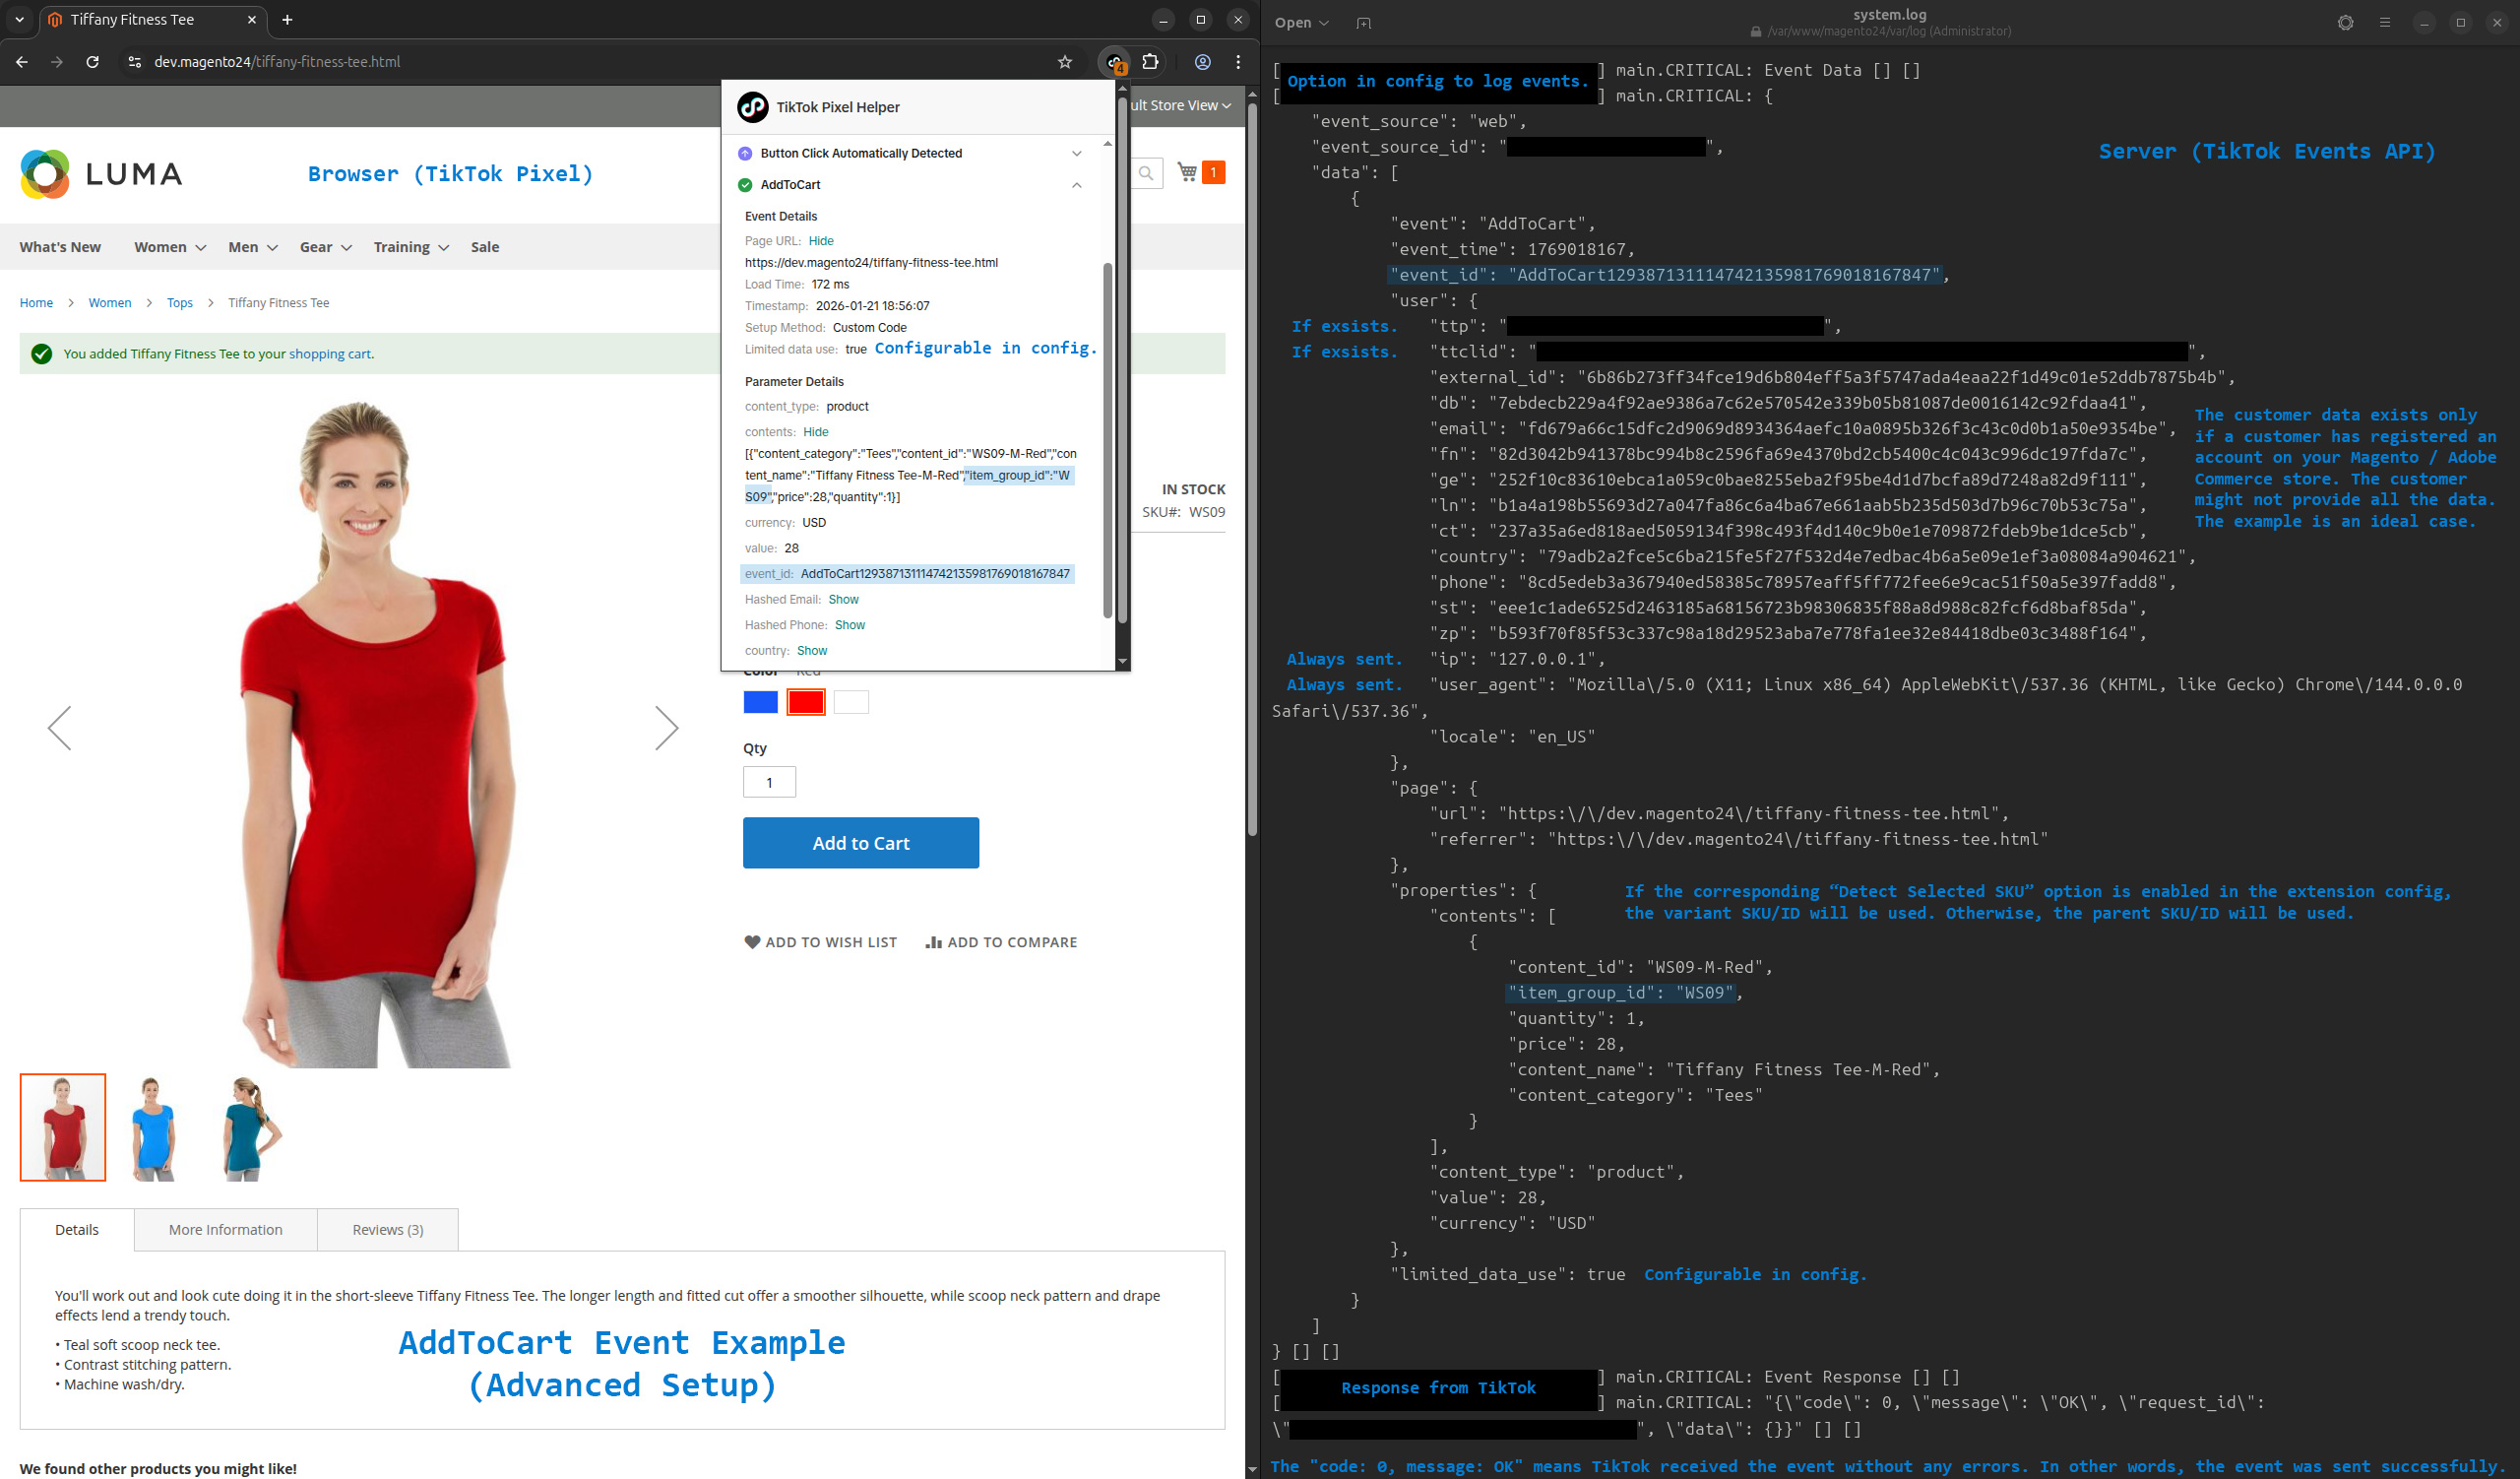Select the red tee thumbnail
Image resolution: width=2520 pixels, height=1479 pixels.
63,1127
